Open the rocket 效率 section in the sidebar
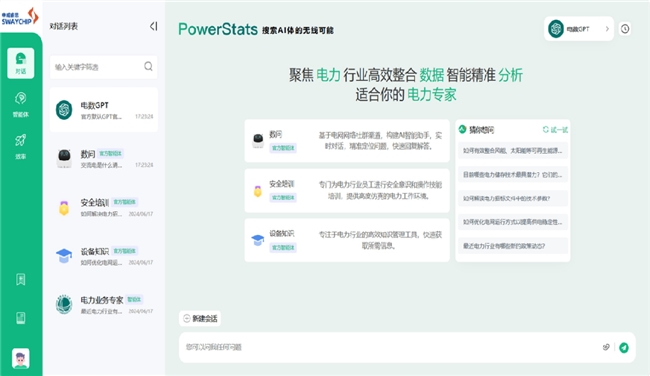 21,146
